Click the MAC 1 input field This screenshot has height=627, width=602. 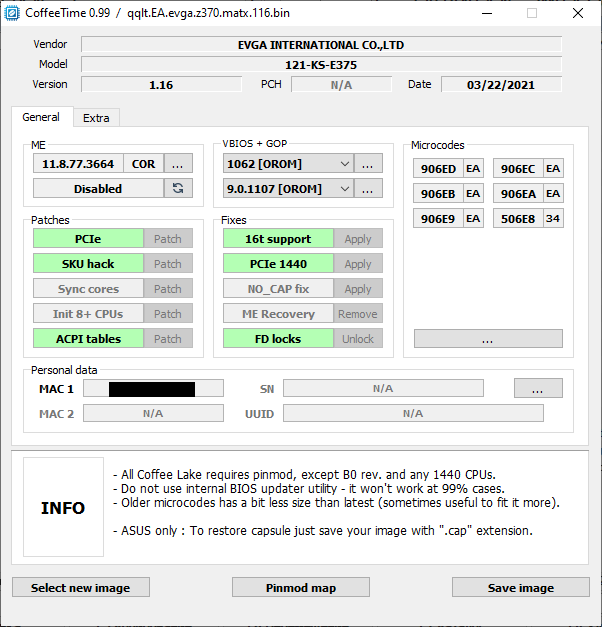point(153,388)
